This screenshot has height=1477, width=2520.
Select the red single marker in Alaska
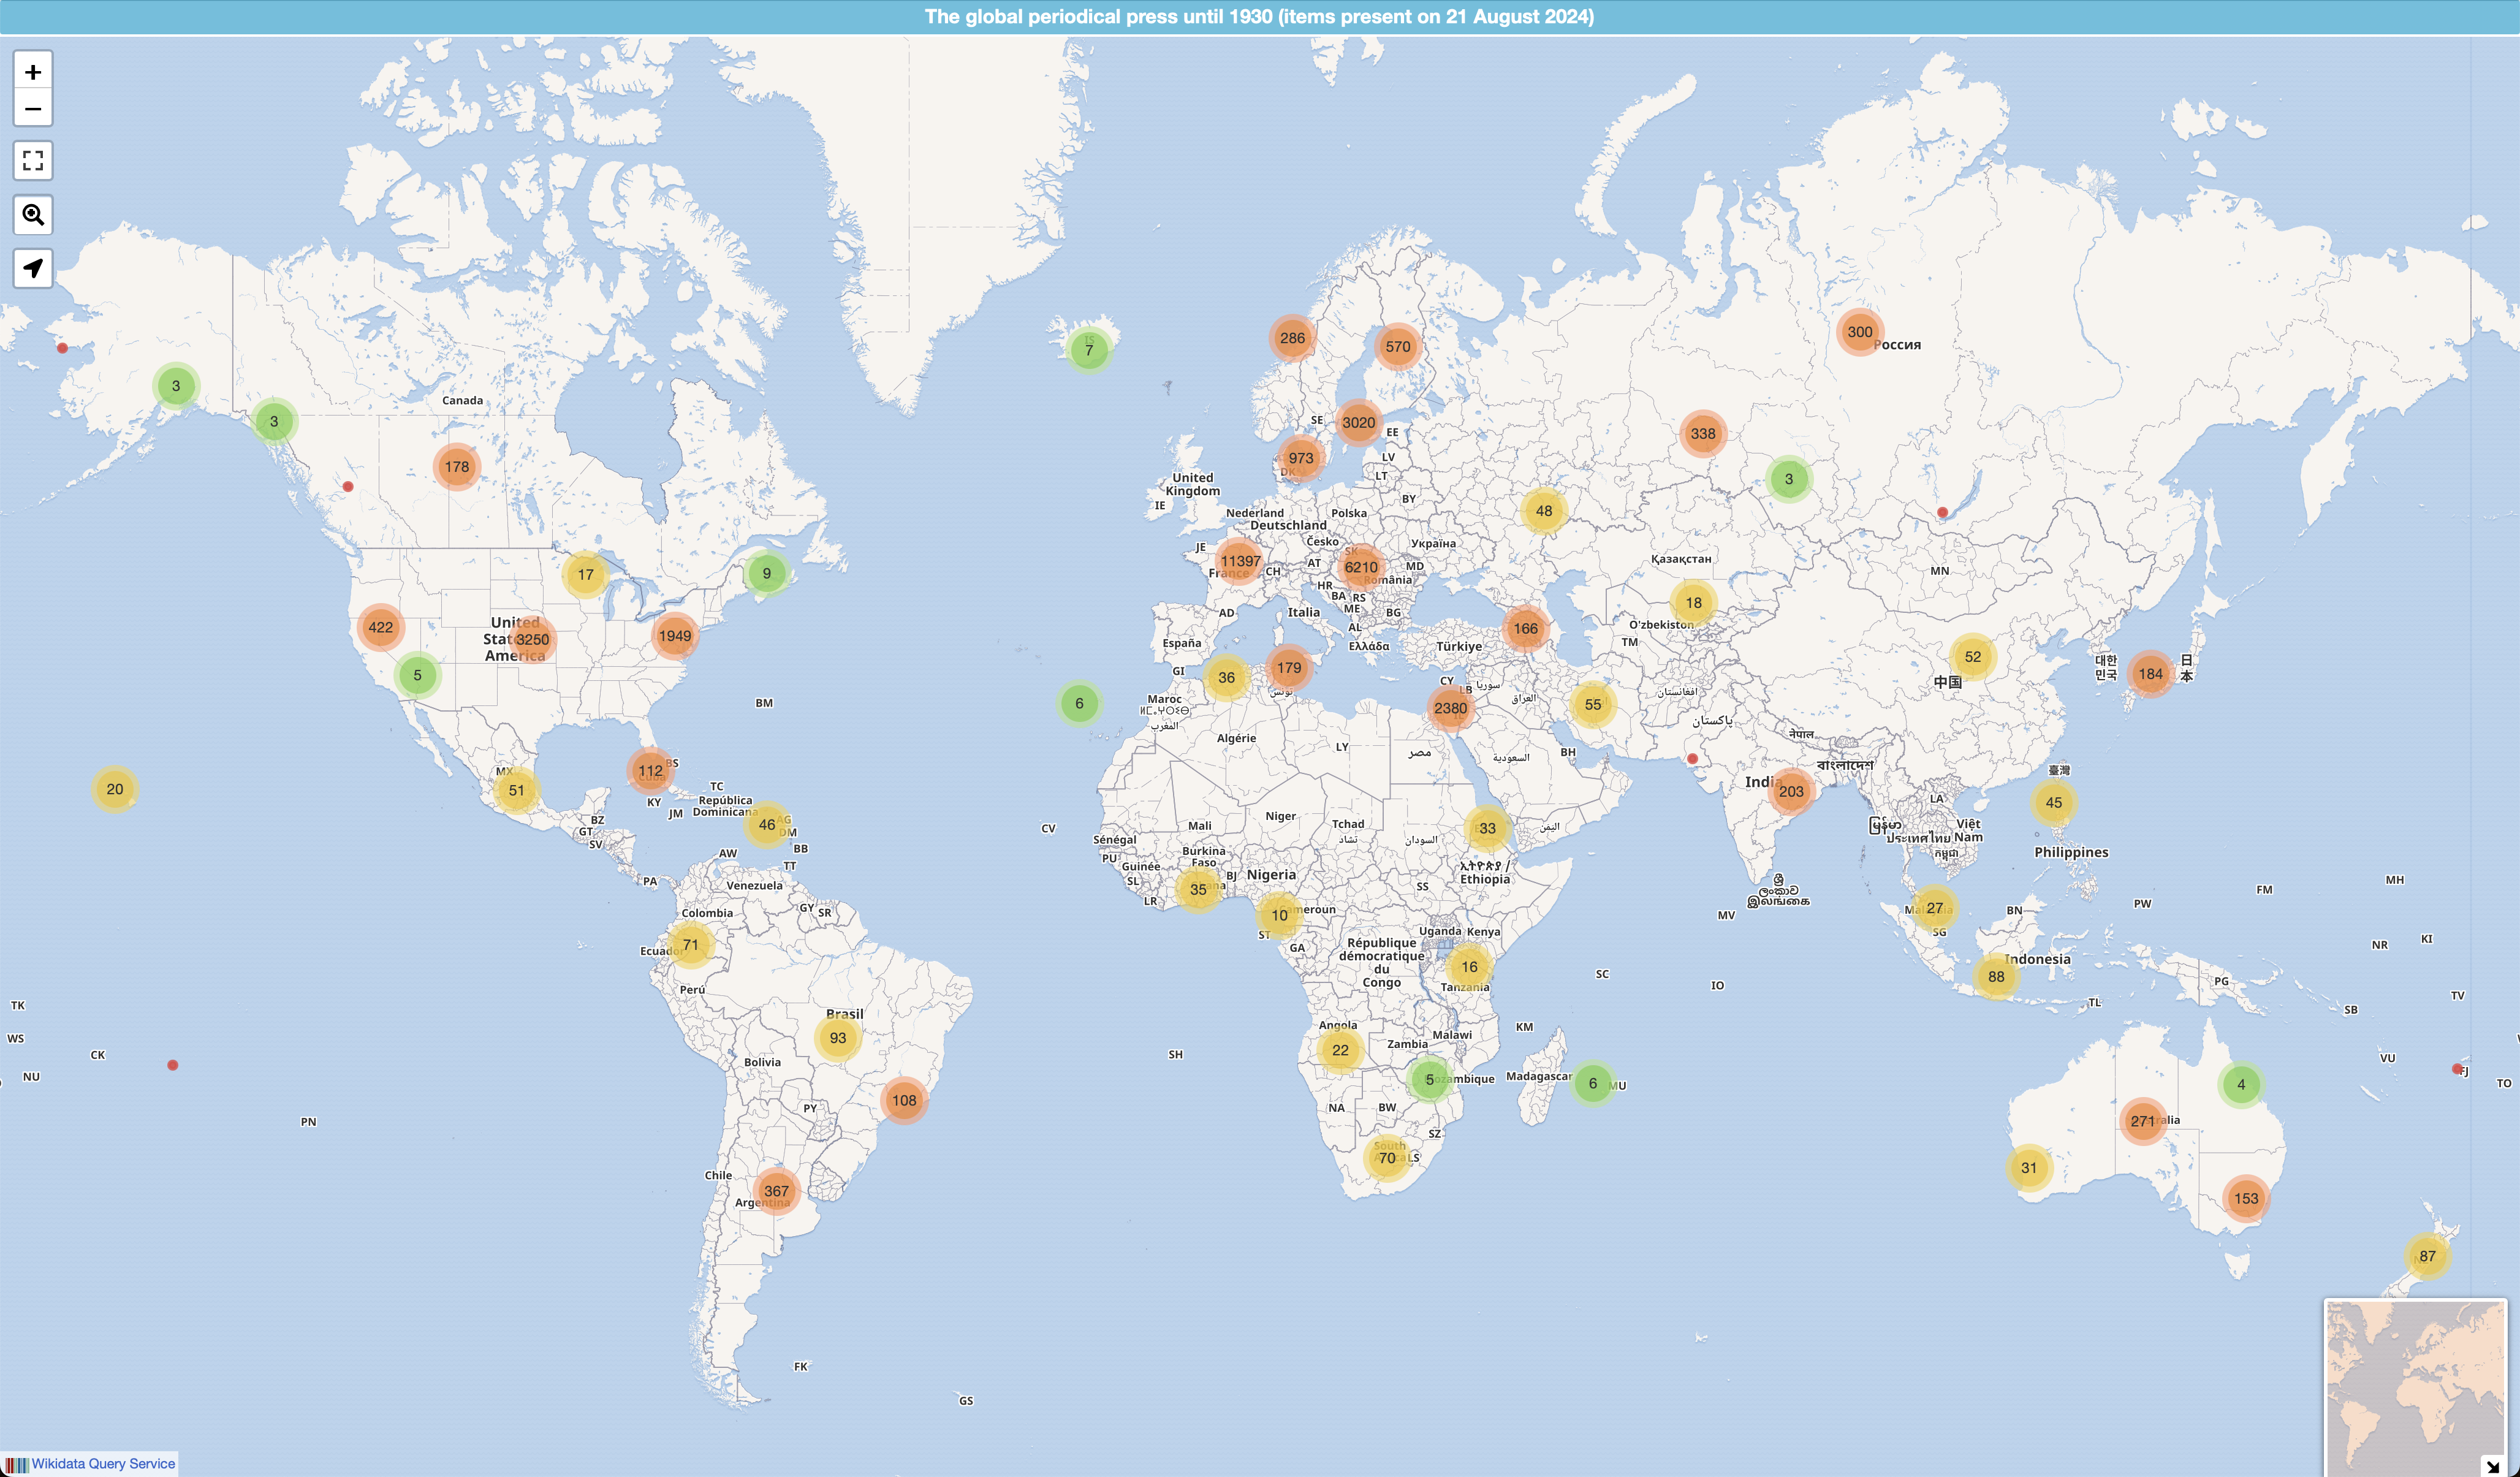click(x=62, y=348)
